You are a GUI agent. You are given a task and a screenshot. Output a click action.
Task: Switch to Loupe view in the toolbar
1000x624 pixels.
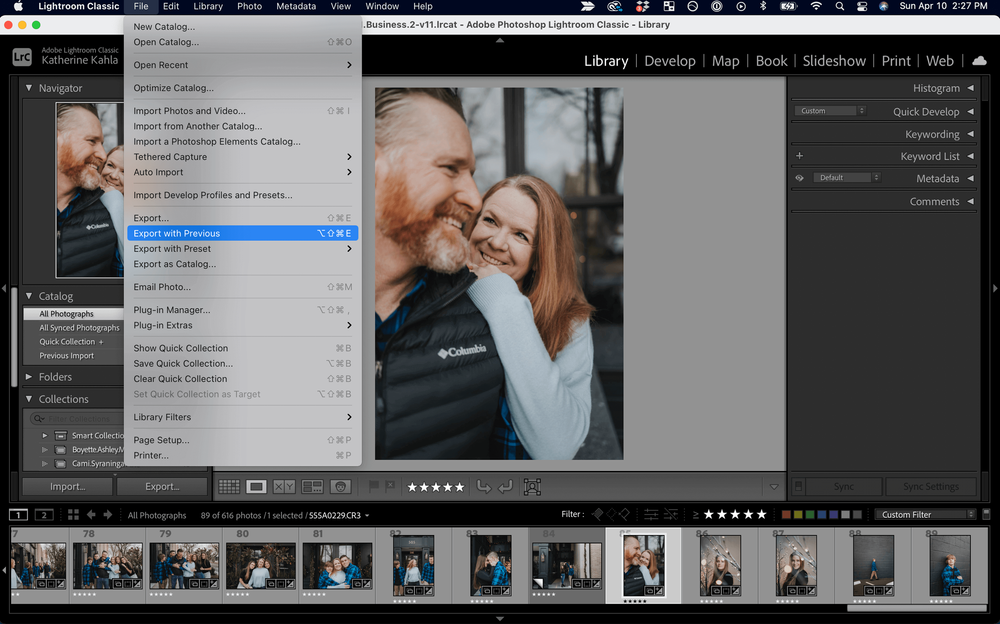256,486
